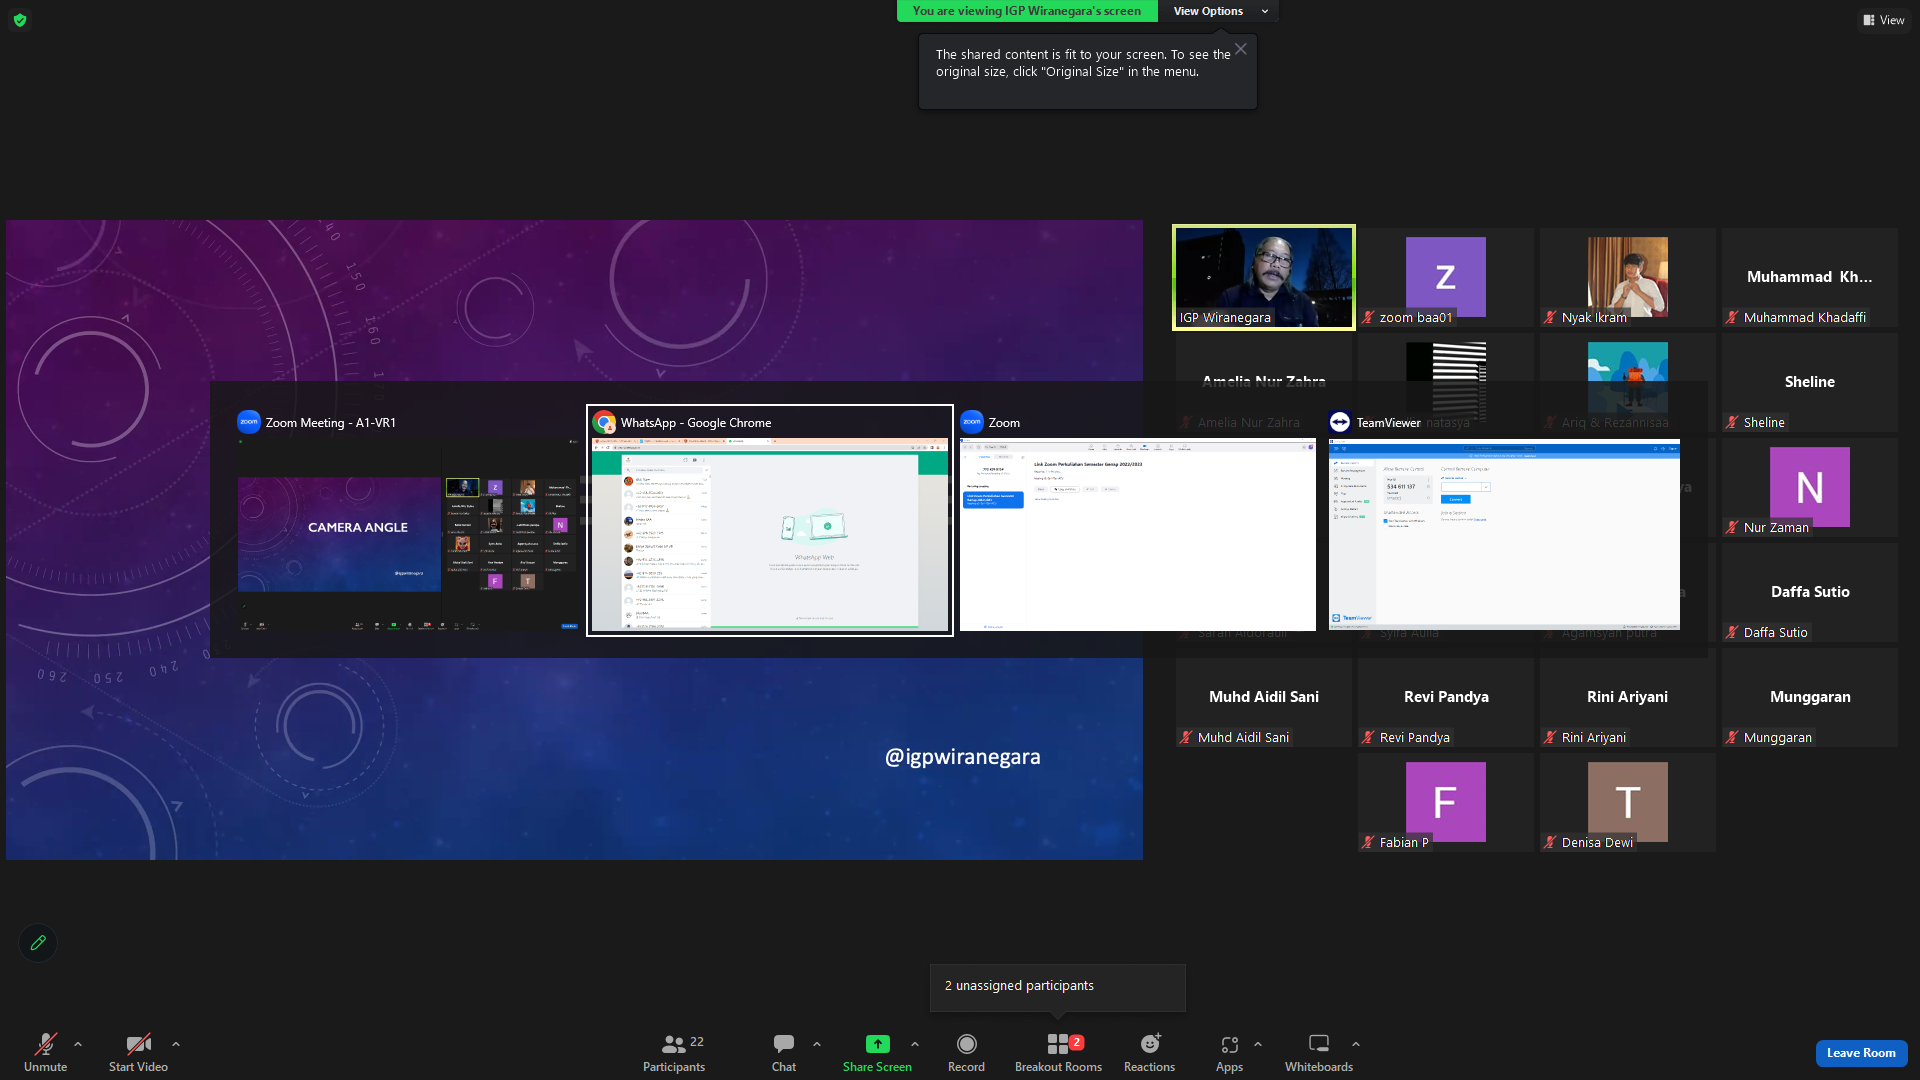The width and height of the screenshot is (1920, 1080).
Task: Open the Chat bubble icon
Action: pyautogui.click(x=784, y=1044)
